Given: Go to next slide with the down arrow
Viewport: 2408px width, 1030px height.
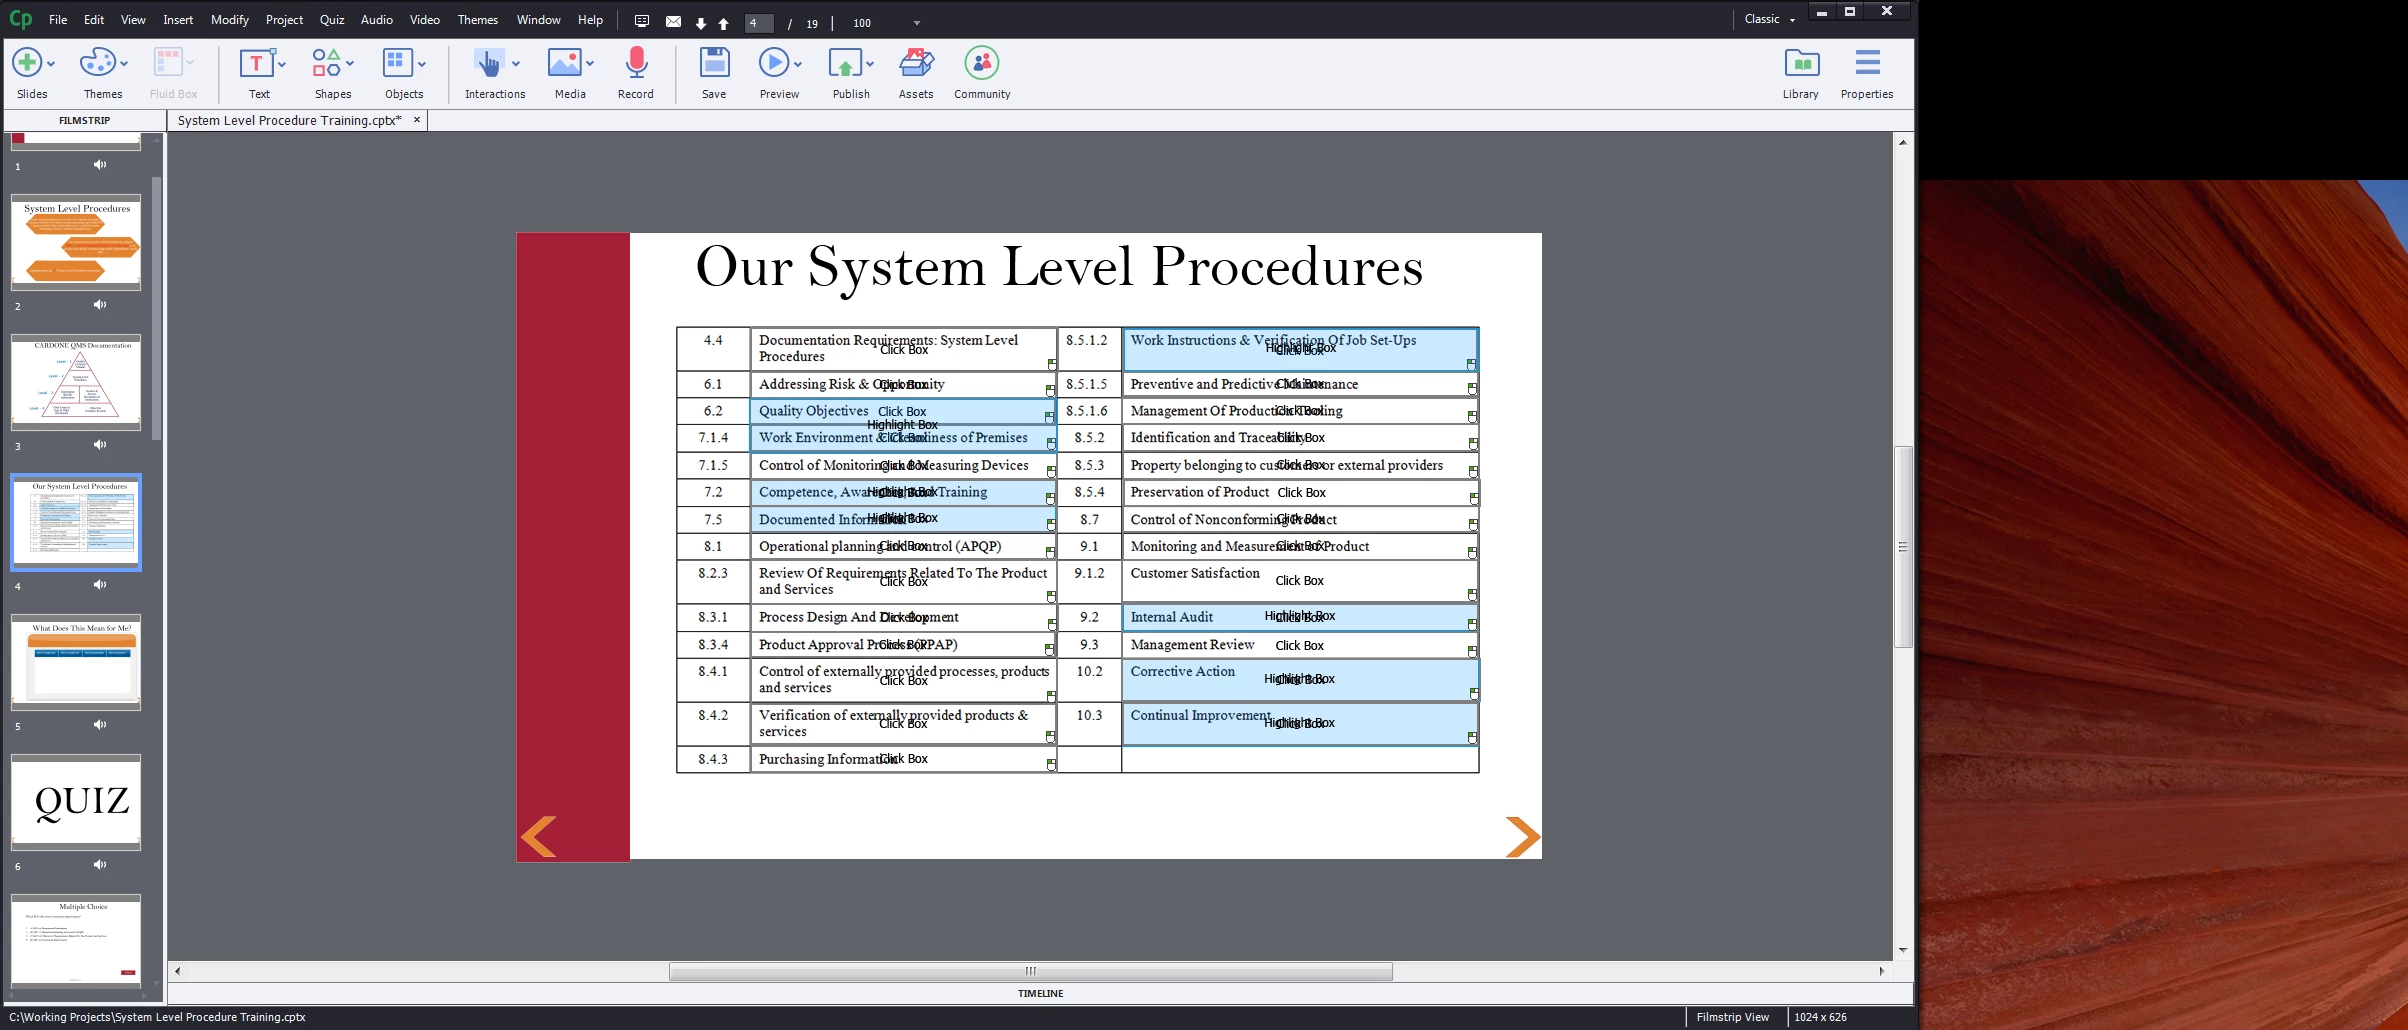Looking at the screenshot, I should (x=701, y=23).
